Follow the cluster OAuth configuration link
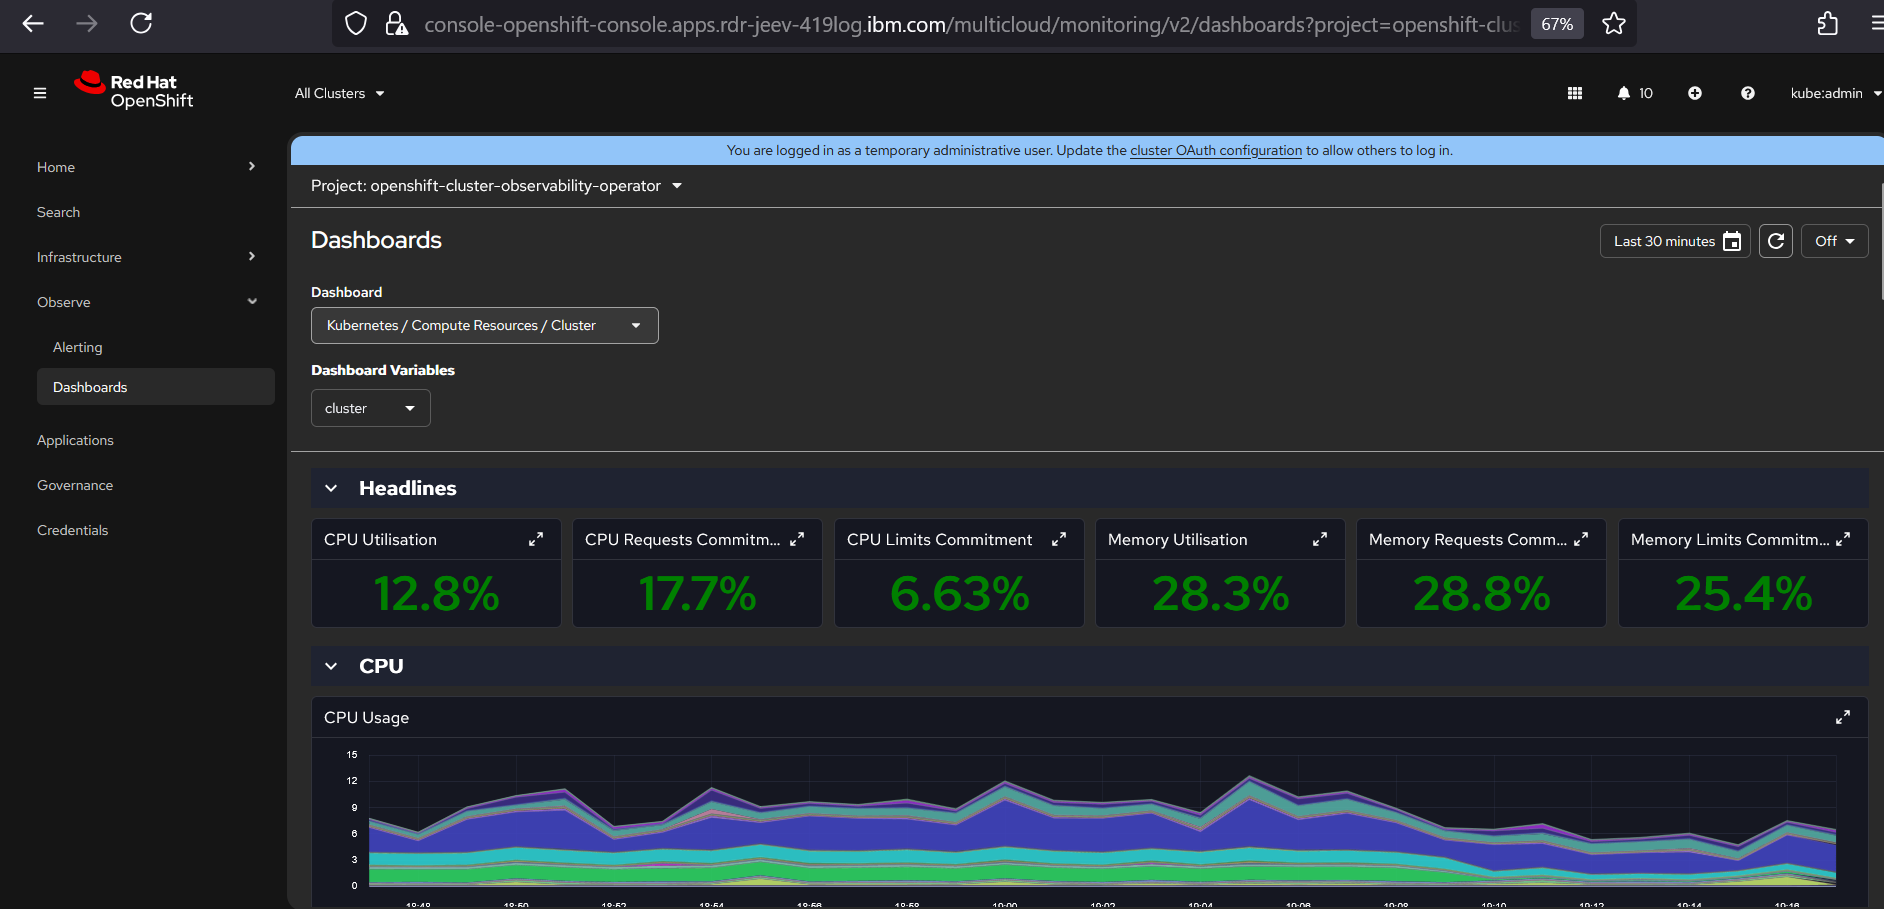The height and width of the screenshot is (909, 1884). click(1215, 150)
